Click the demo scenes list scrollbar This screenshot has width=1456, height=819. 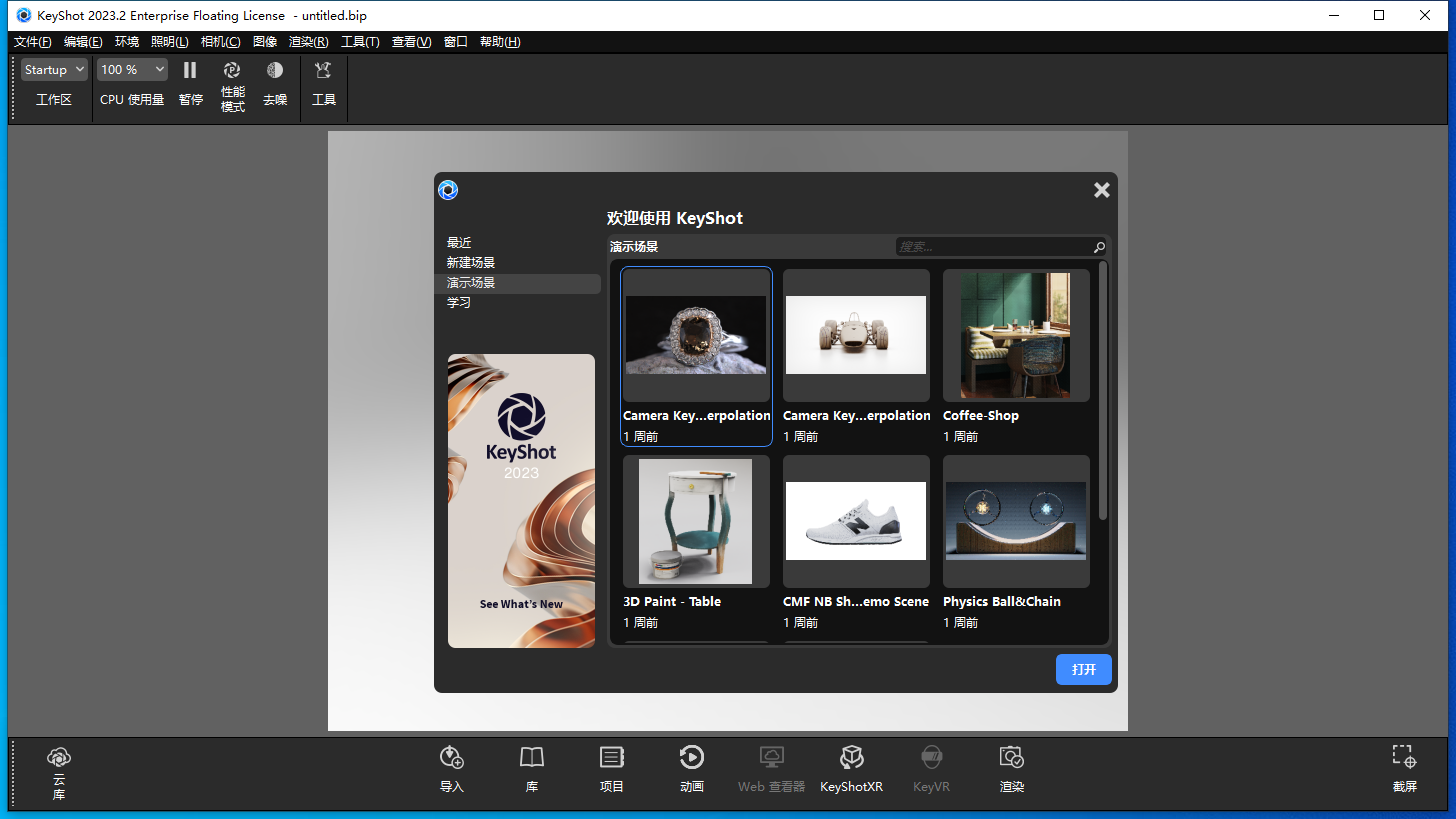pos(1103,390)
